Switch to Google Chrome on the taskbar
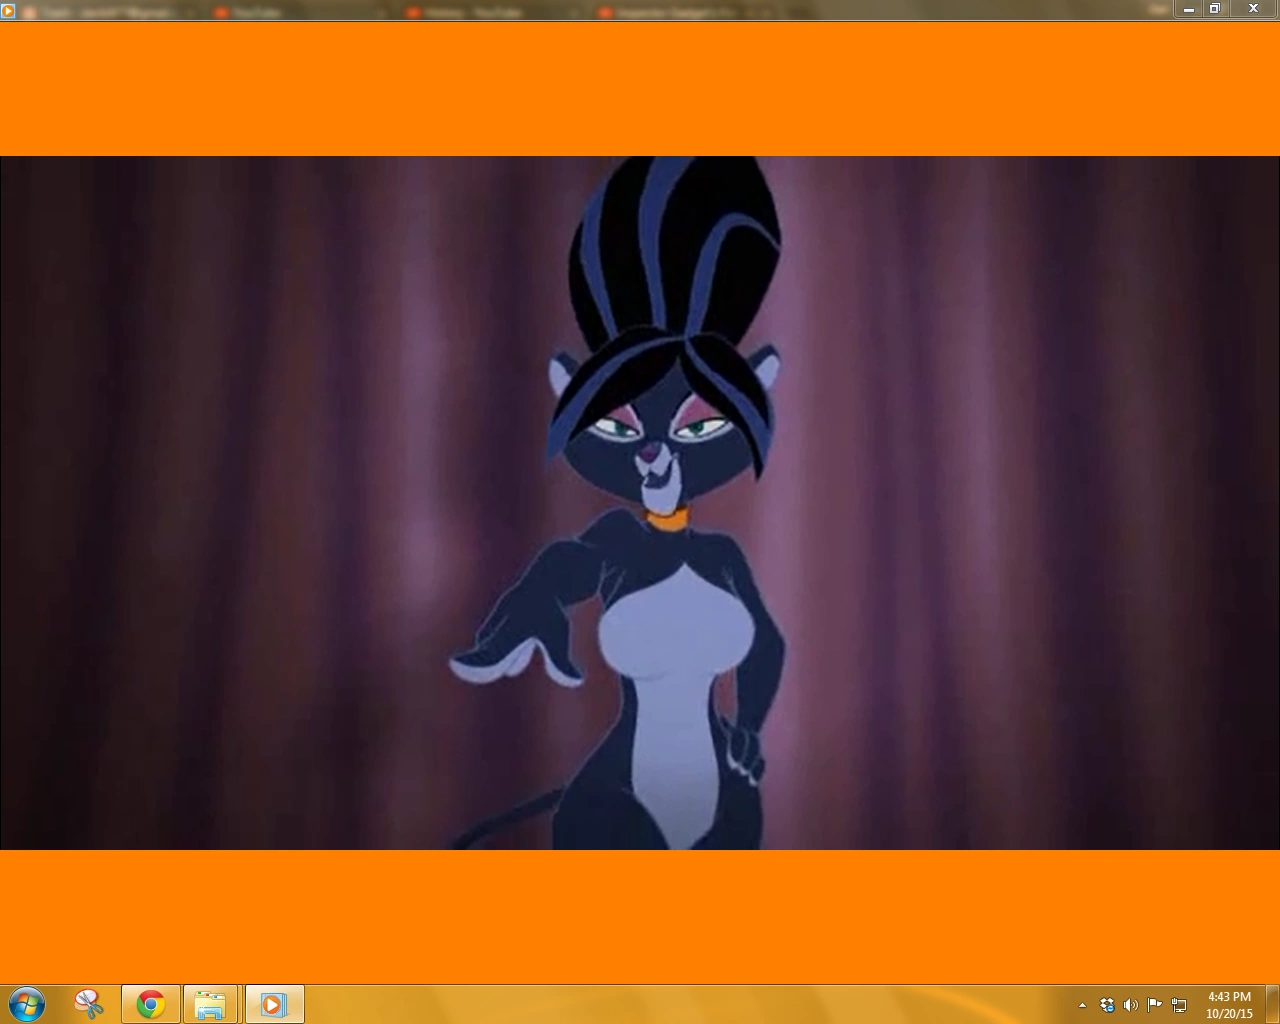Viewport: 1280px width, 1024px height. pos(151,1004)
